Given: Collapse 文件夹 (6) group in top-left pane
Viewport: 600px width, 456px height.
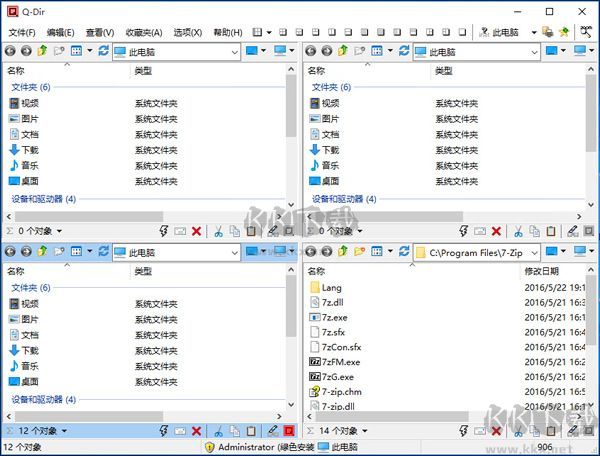Looking at the screenshot, I should click(x=31, y=87).
